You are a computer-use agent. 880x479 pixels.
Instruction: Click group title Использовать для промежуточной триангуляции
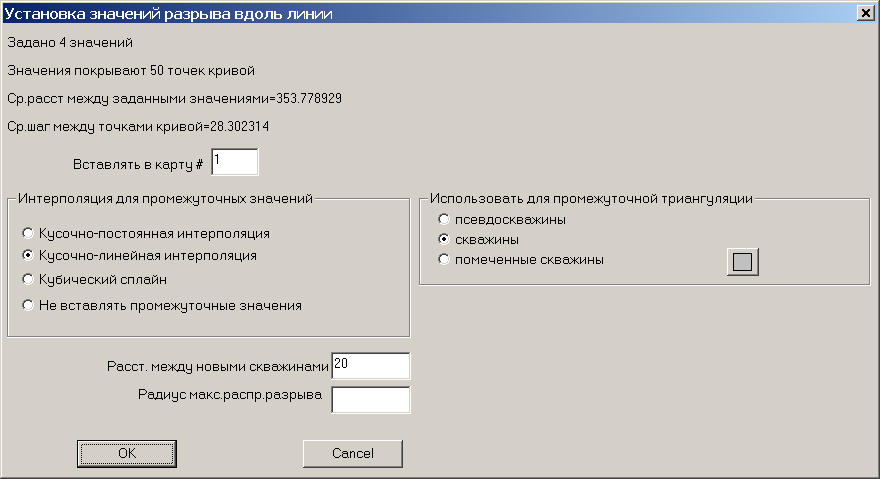591,198
